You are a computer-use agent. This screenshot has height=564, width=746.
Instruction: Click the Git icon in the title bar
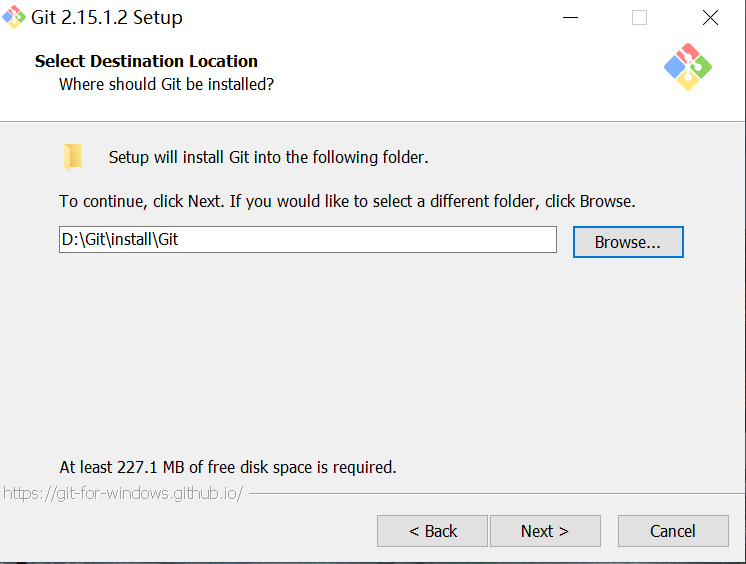(14, 17)
